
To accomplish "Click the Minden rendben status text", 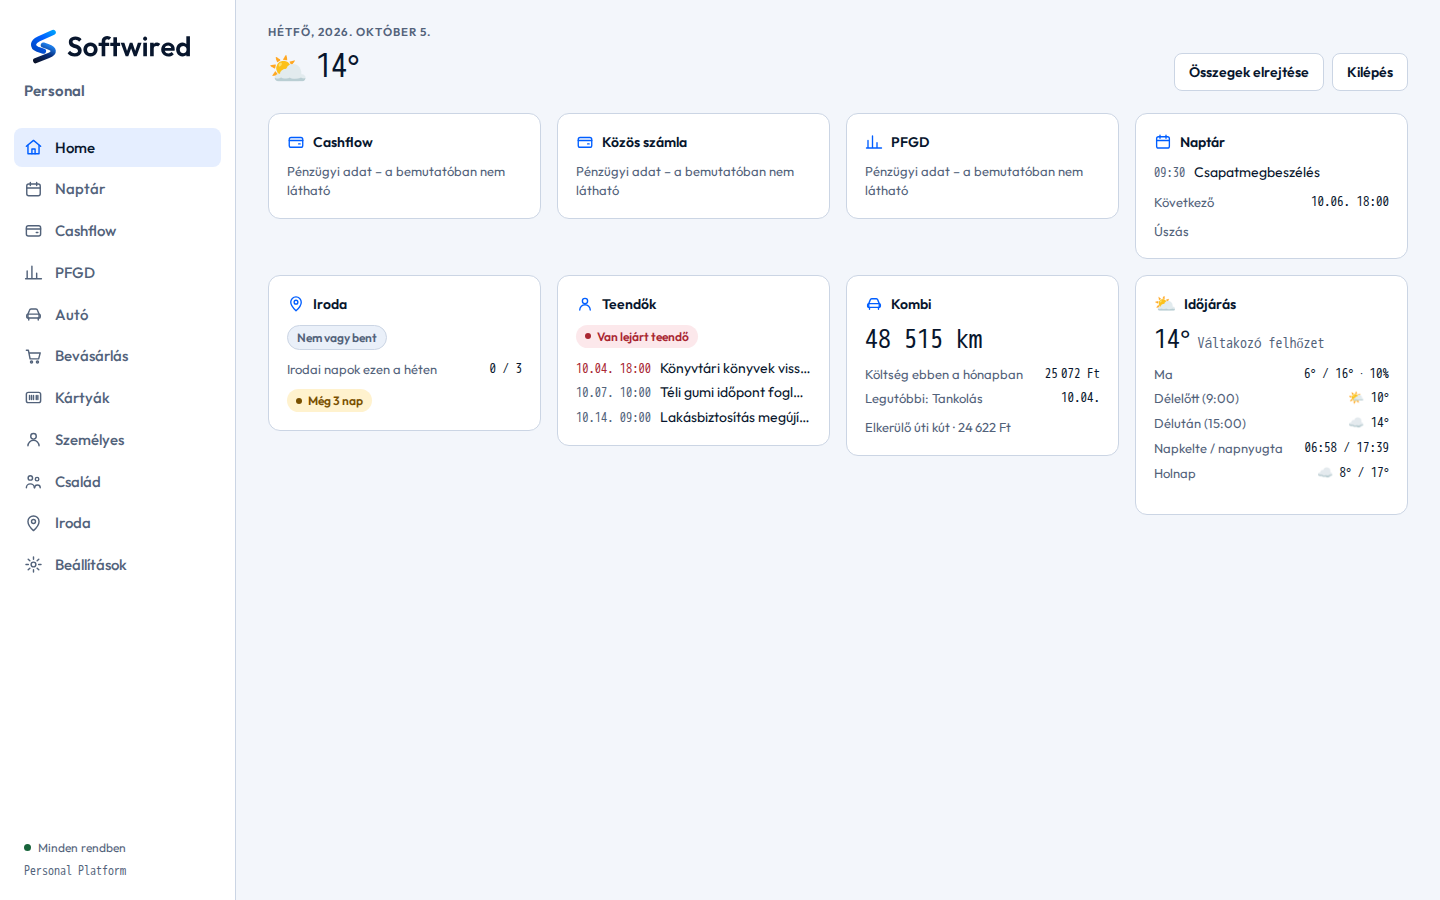I will pos(82,848).
